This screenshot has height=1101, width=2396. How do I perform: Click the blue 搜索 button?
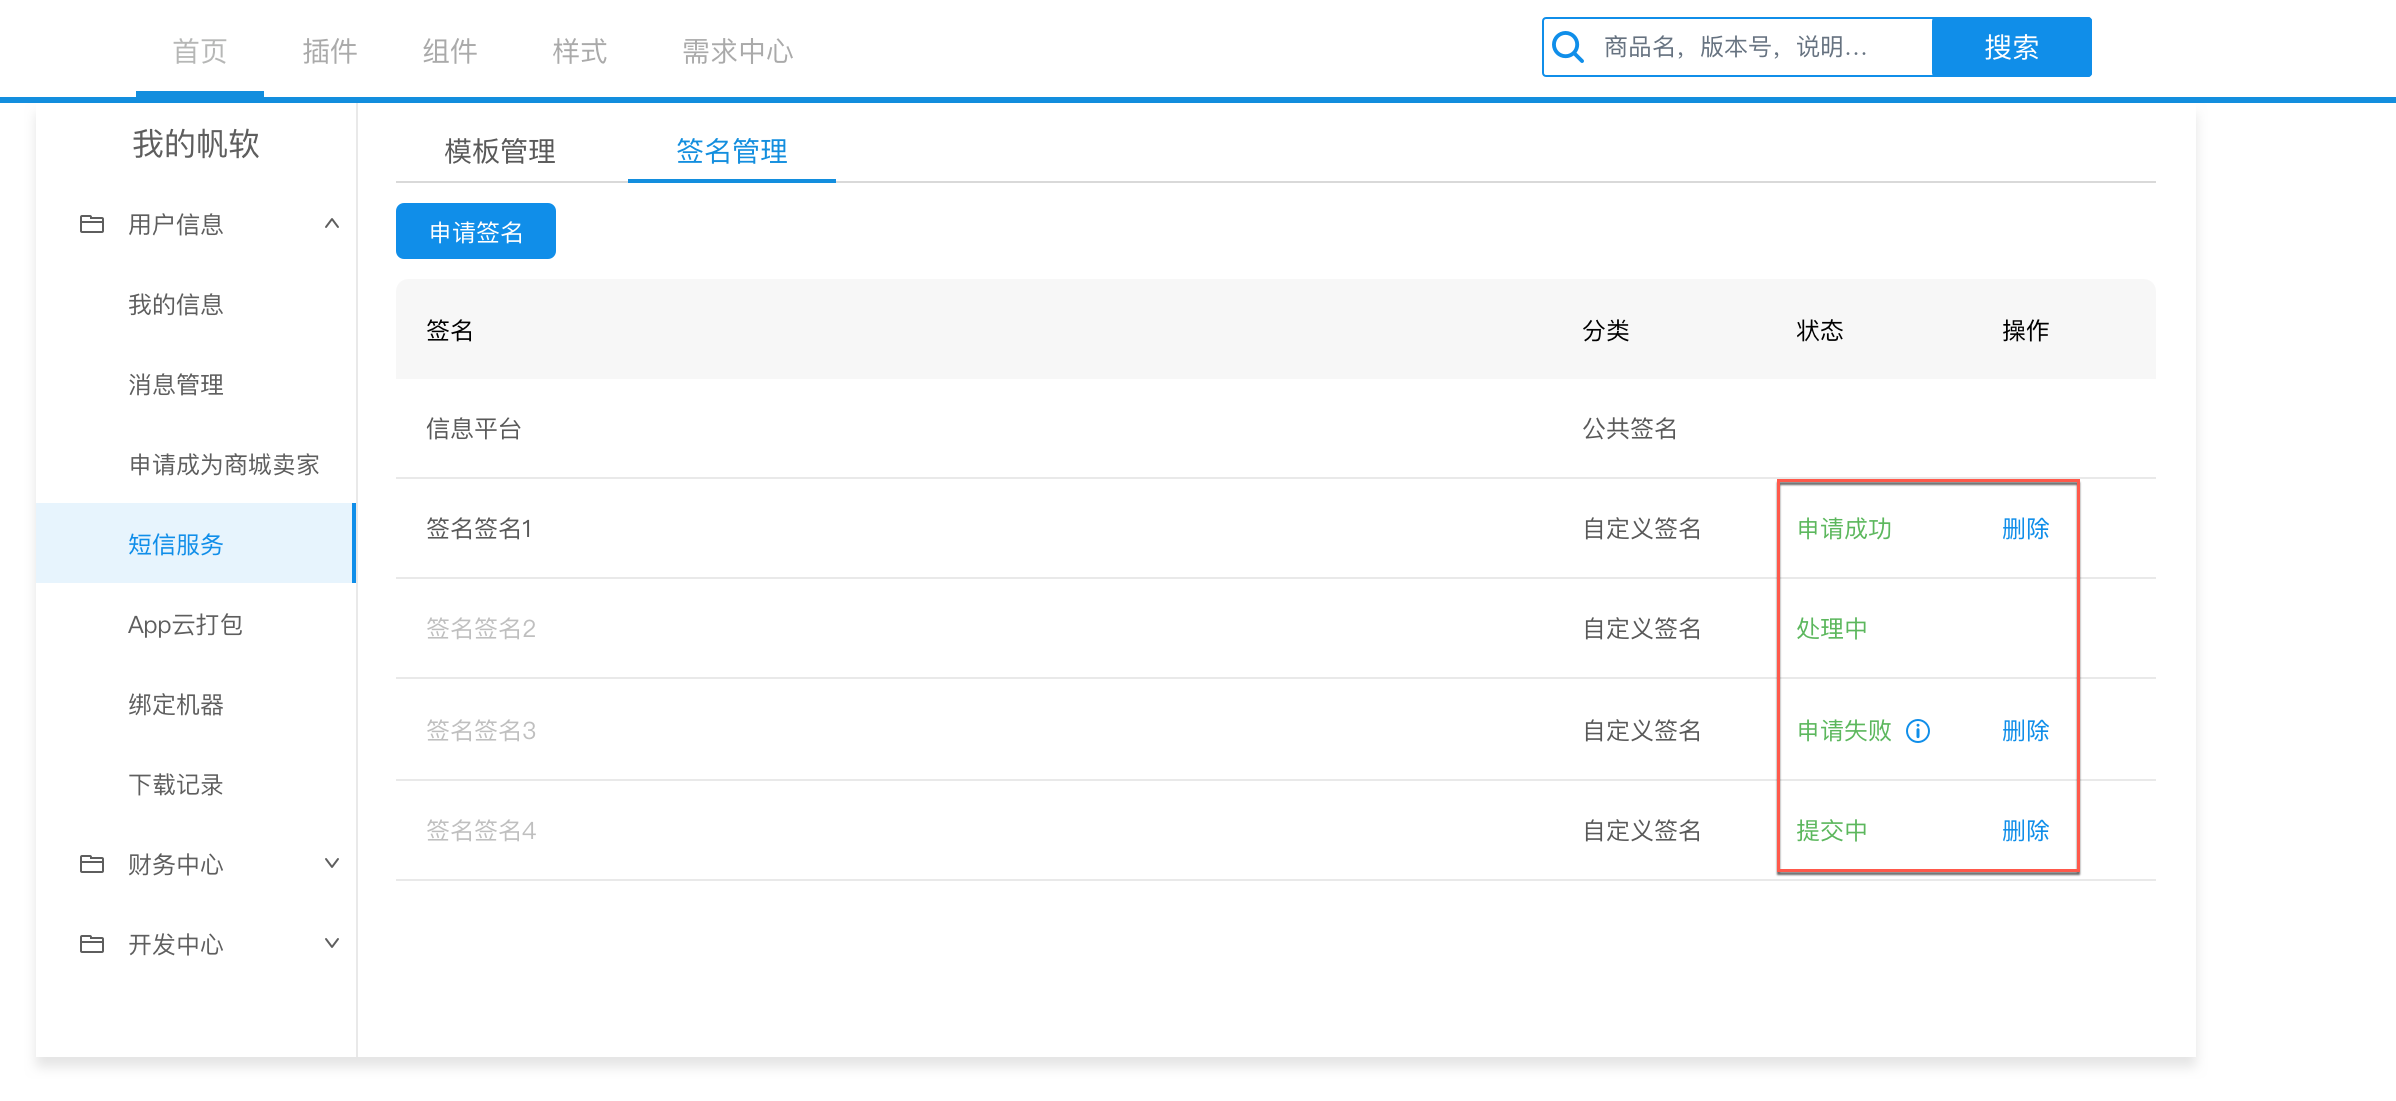click(2011, 47)
